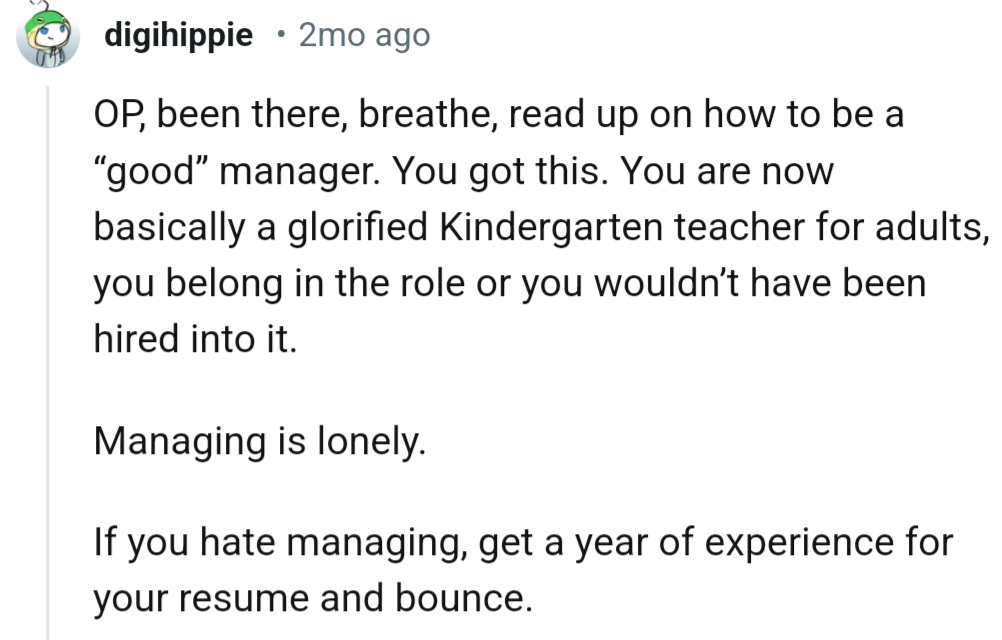Viewport: 1002px width, 640px height.
Task: Click the phrase "teacher for adults"
Action: 823,228
